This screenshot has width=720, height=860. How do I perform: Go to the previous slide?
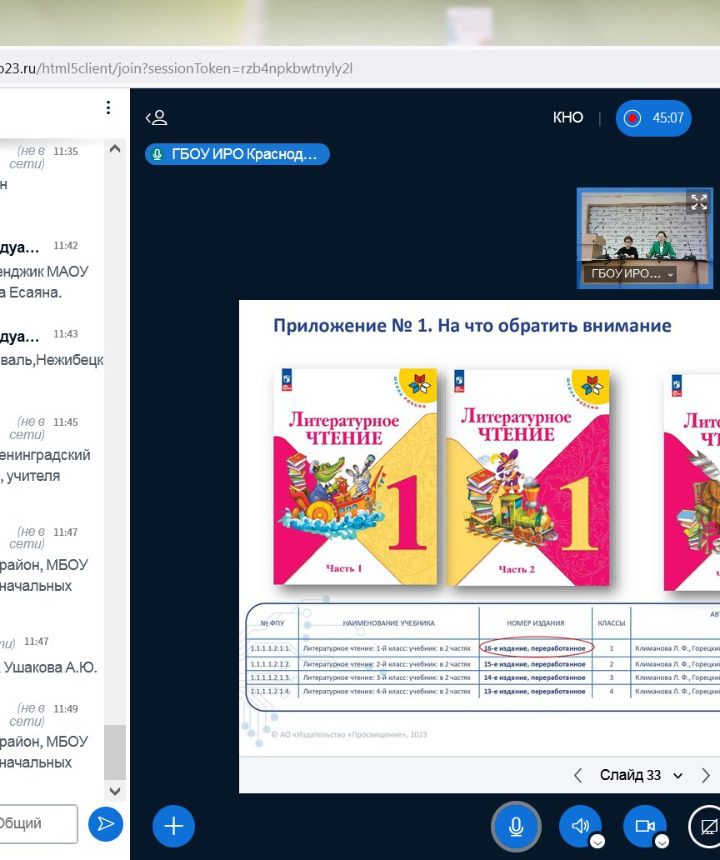click(578, 775)
